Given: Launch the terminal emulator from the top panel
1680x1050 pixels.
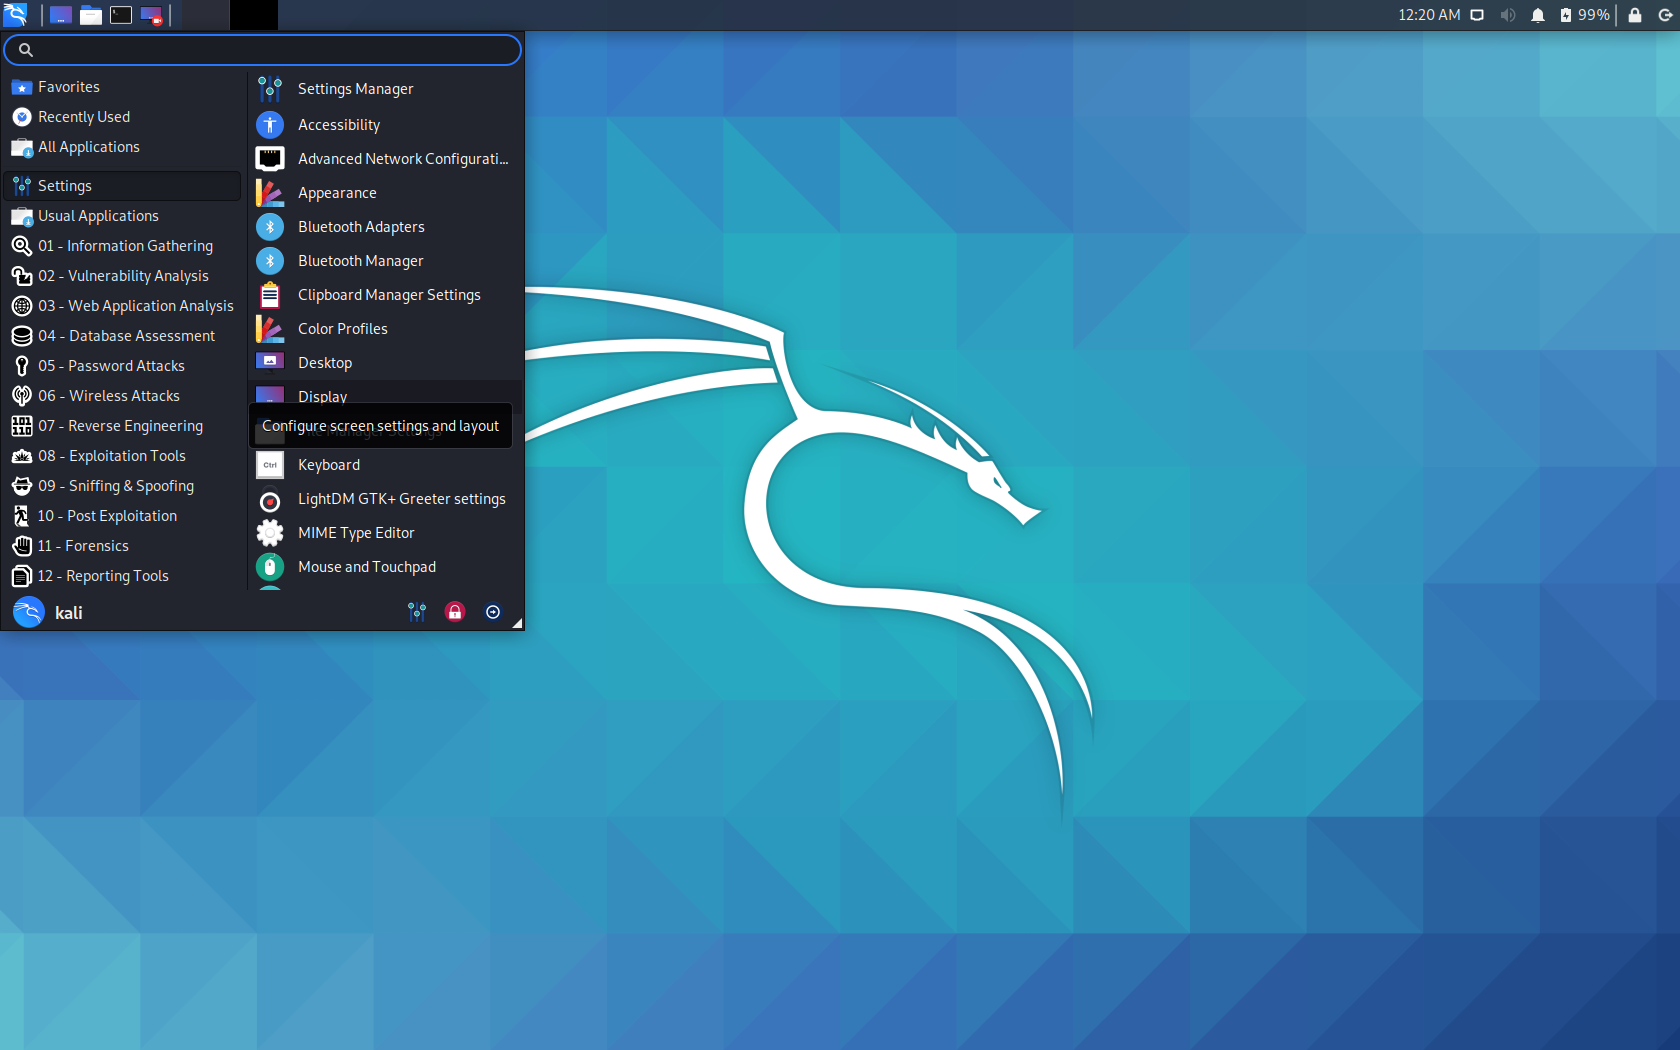Looking at the screenshot, I should click(x=120, y=15).
